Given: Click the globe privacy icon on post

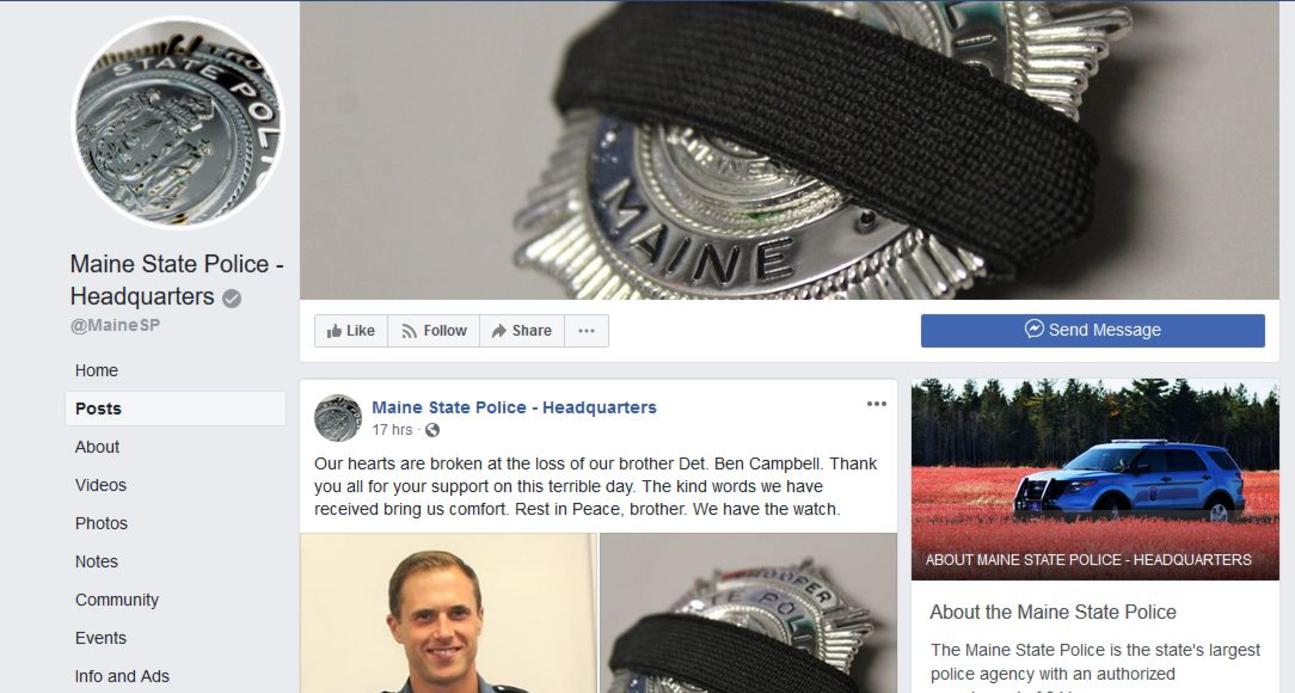Looking at the screenshot, I should click(x=432, y=430).
